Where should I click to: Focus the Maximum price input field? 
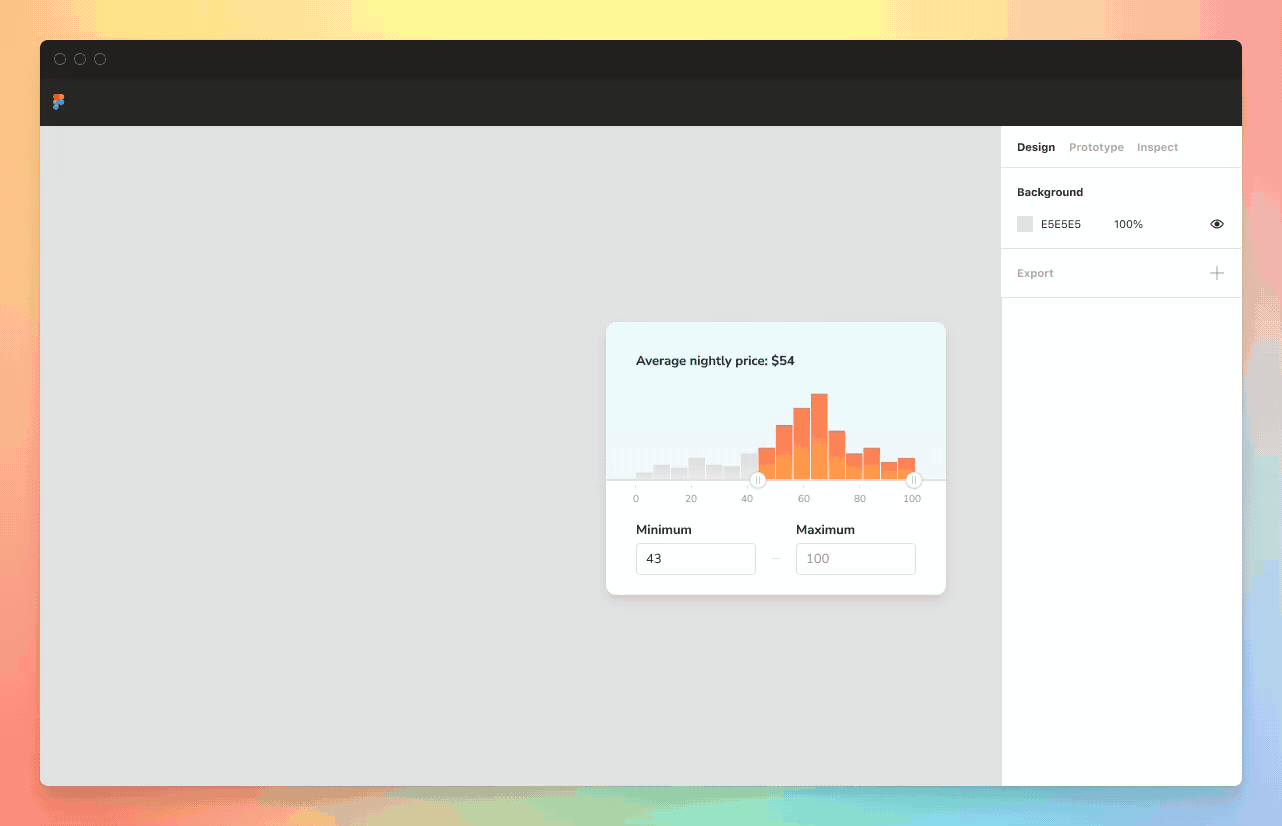(x=855, y=559)
